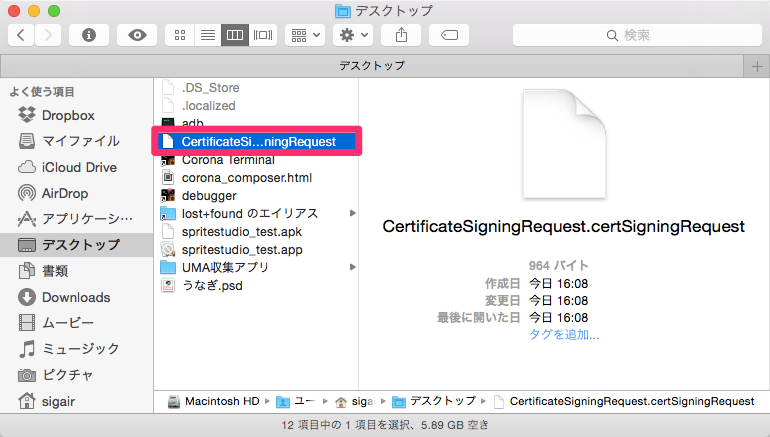
Task: Switch to column view
Action: point(235,35)
